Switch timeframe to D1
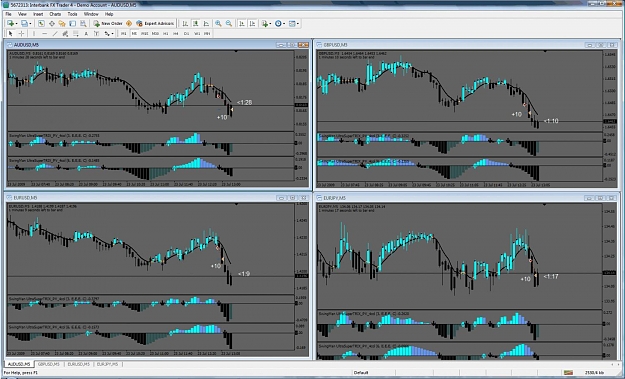625x379 pixels. click(x=186, y=33)
